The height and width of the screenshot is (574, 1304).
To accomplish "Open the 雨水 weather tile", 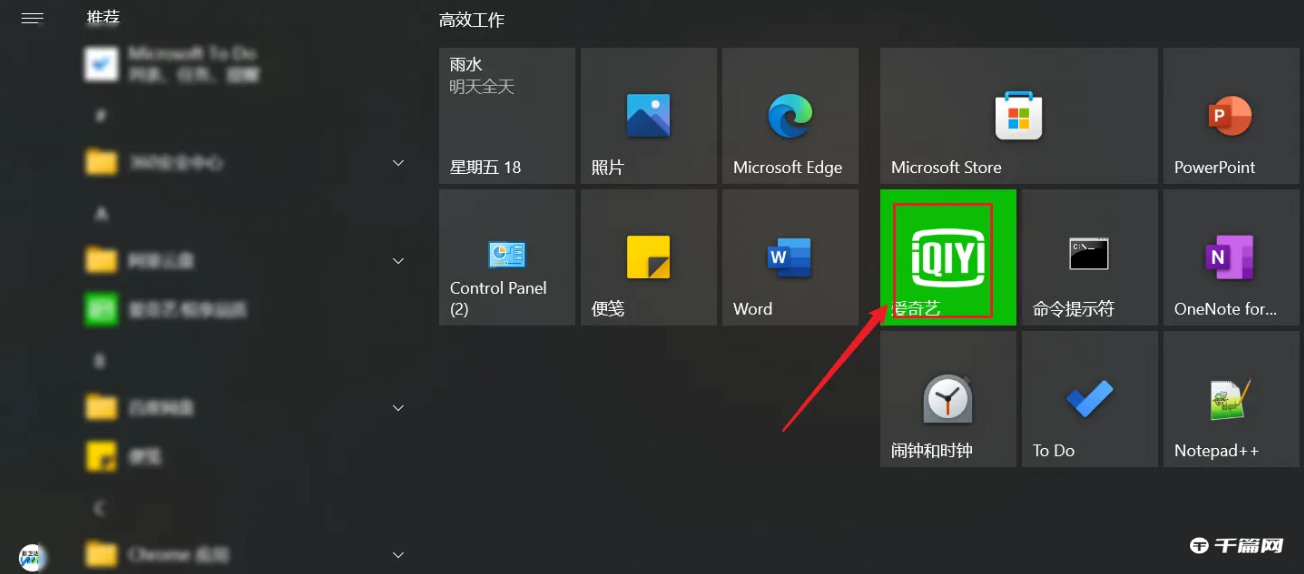I will (x=507, y=116).
